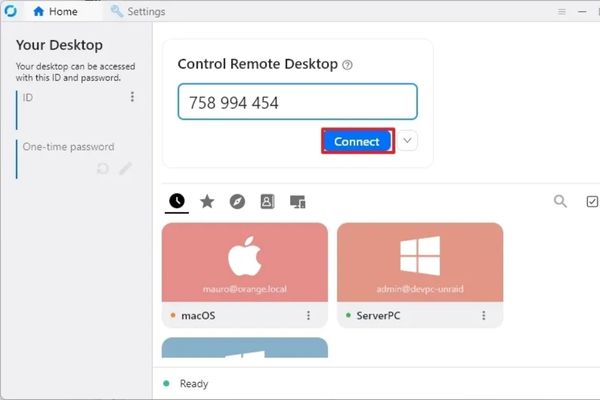Open the Discovered devices compass icon

click(x=237, y=201)
